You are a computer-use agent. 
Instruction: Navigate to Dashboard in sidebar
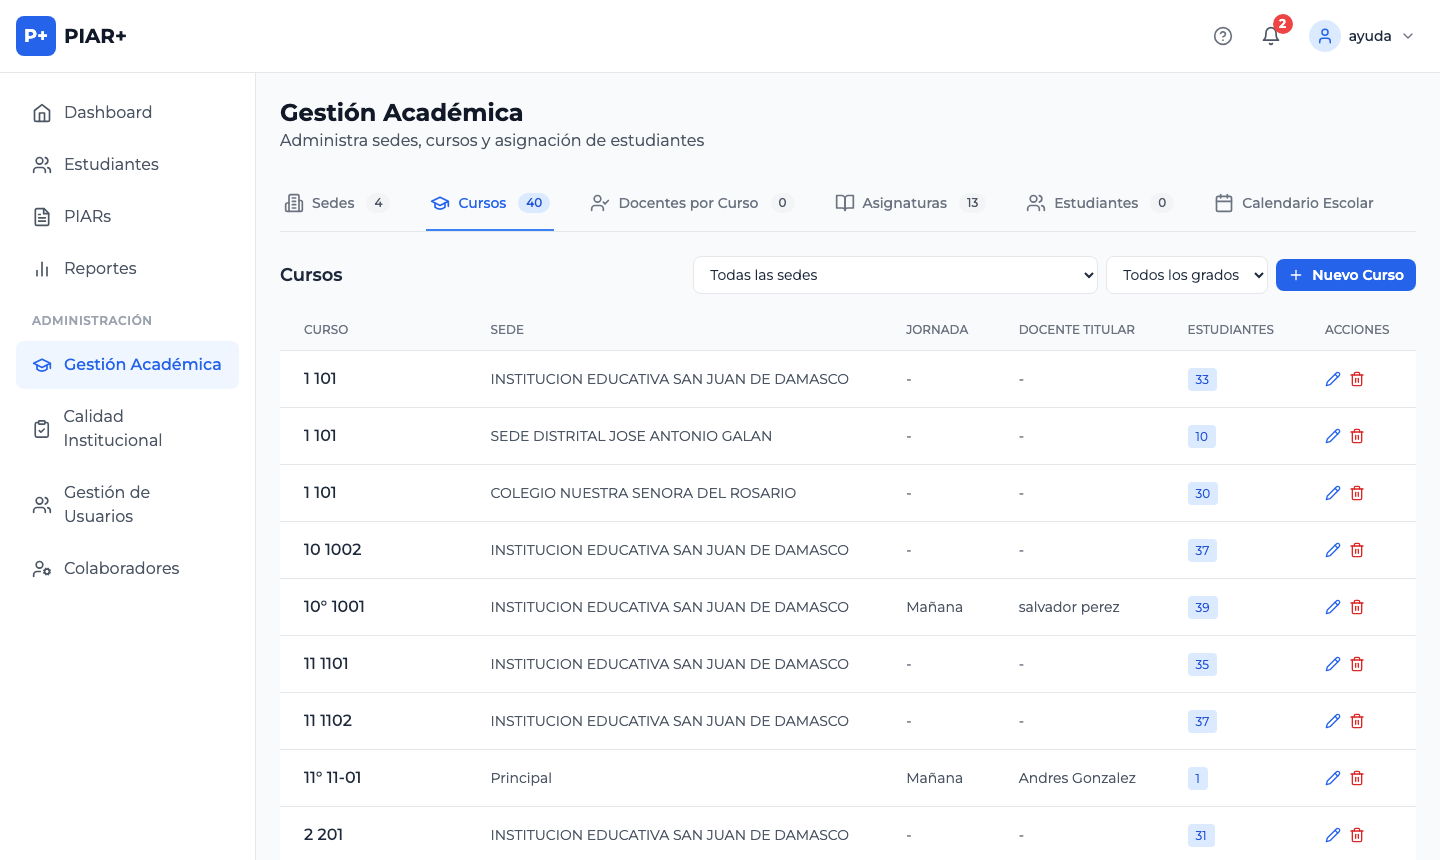pyautogui.click(x=108, y=112)
